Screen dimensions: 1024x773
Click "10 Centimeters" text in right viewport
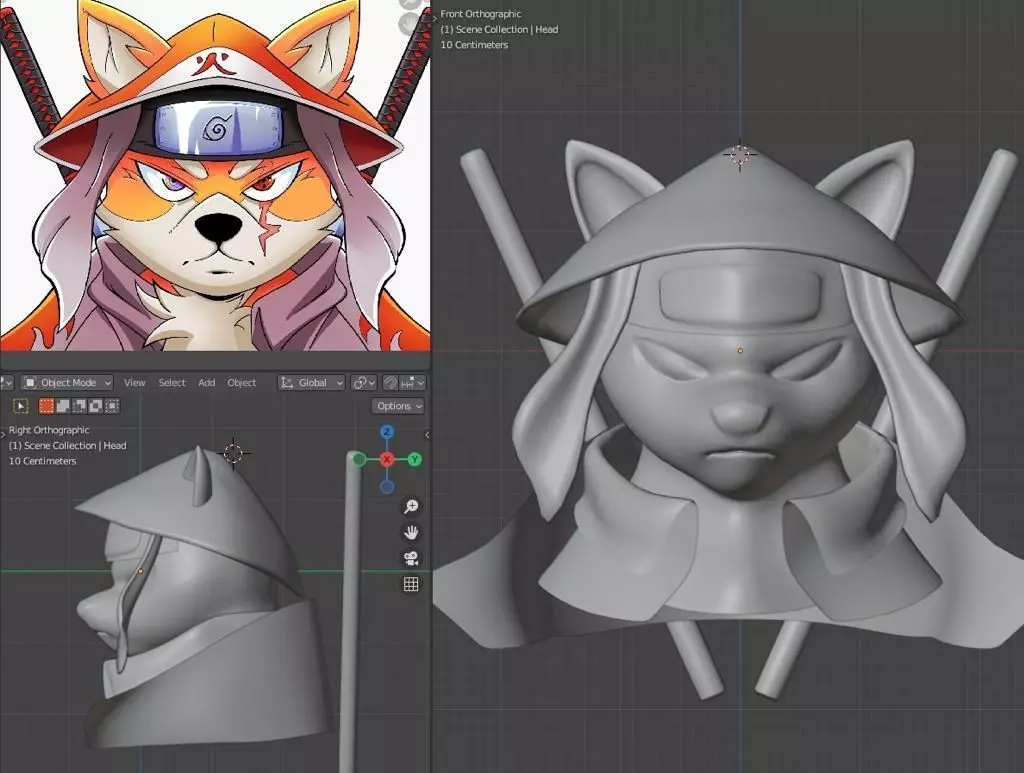[x=42, y=461]
